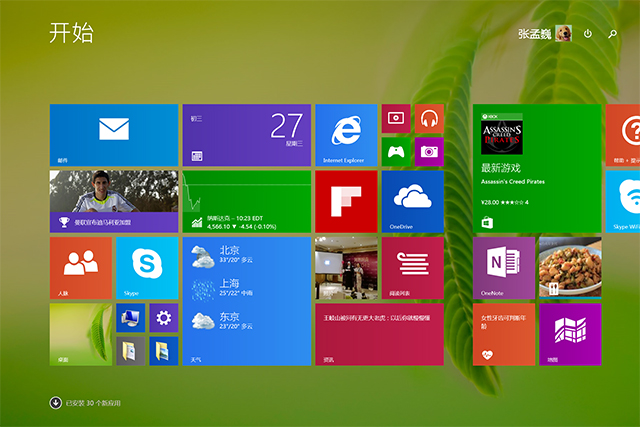Open the Skype tile

[147, 268]
